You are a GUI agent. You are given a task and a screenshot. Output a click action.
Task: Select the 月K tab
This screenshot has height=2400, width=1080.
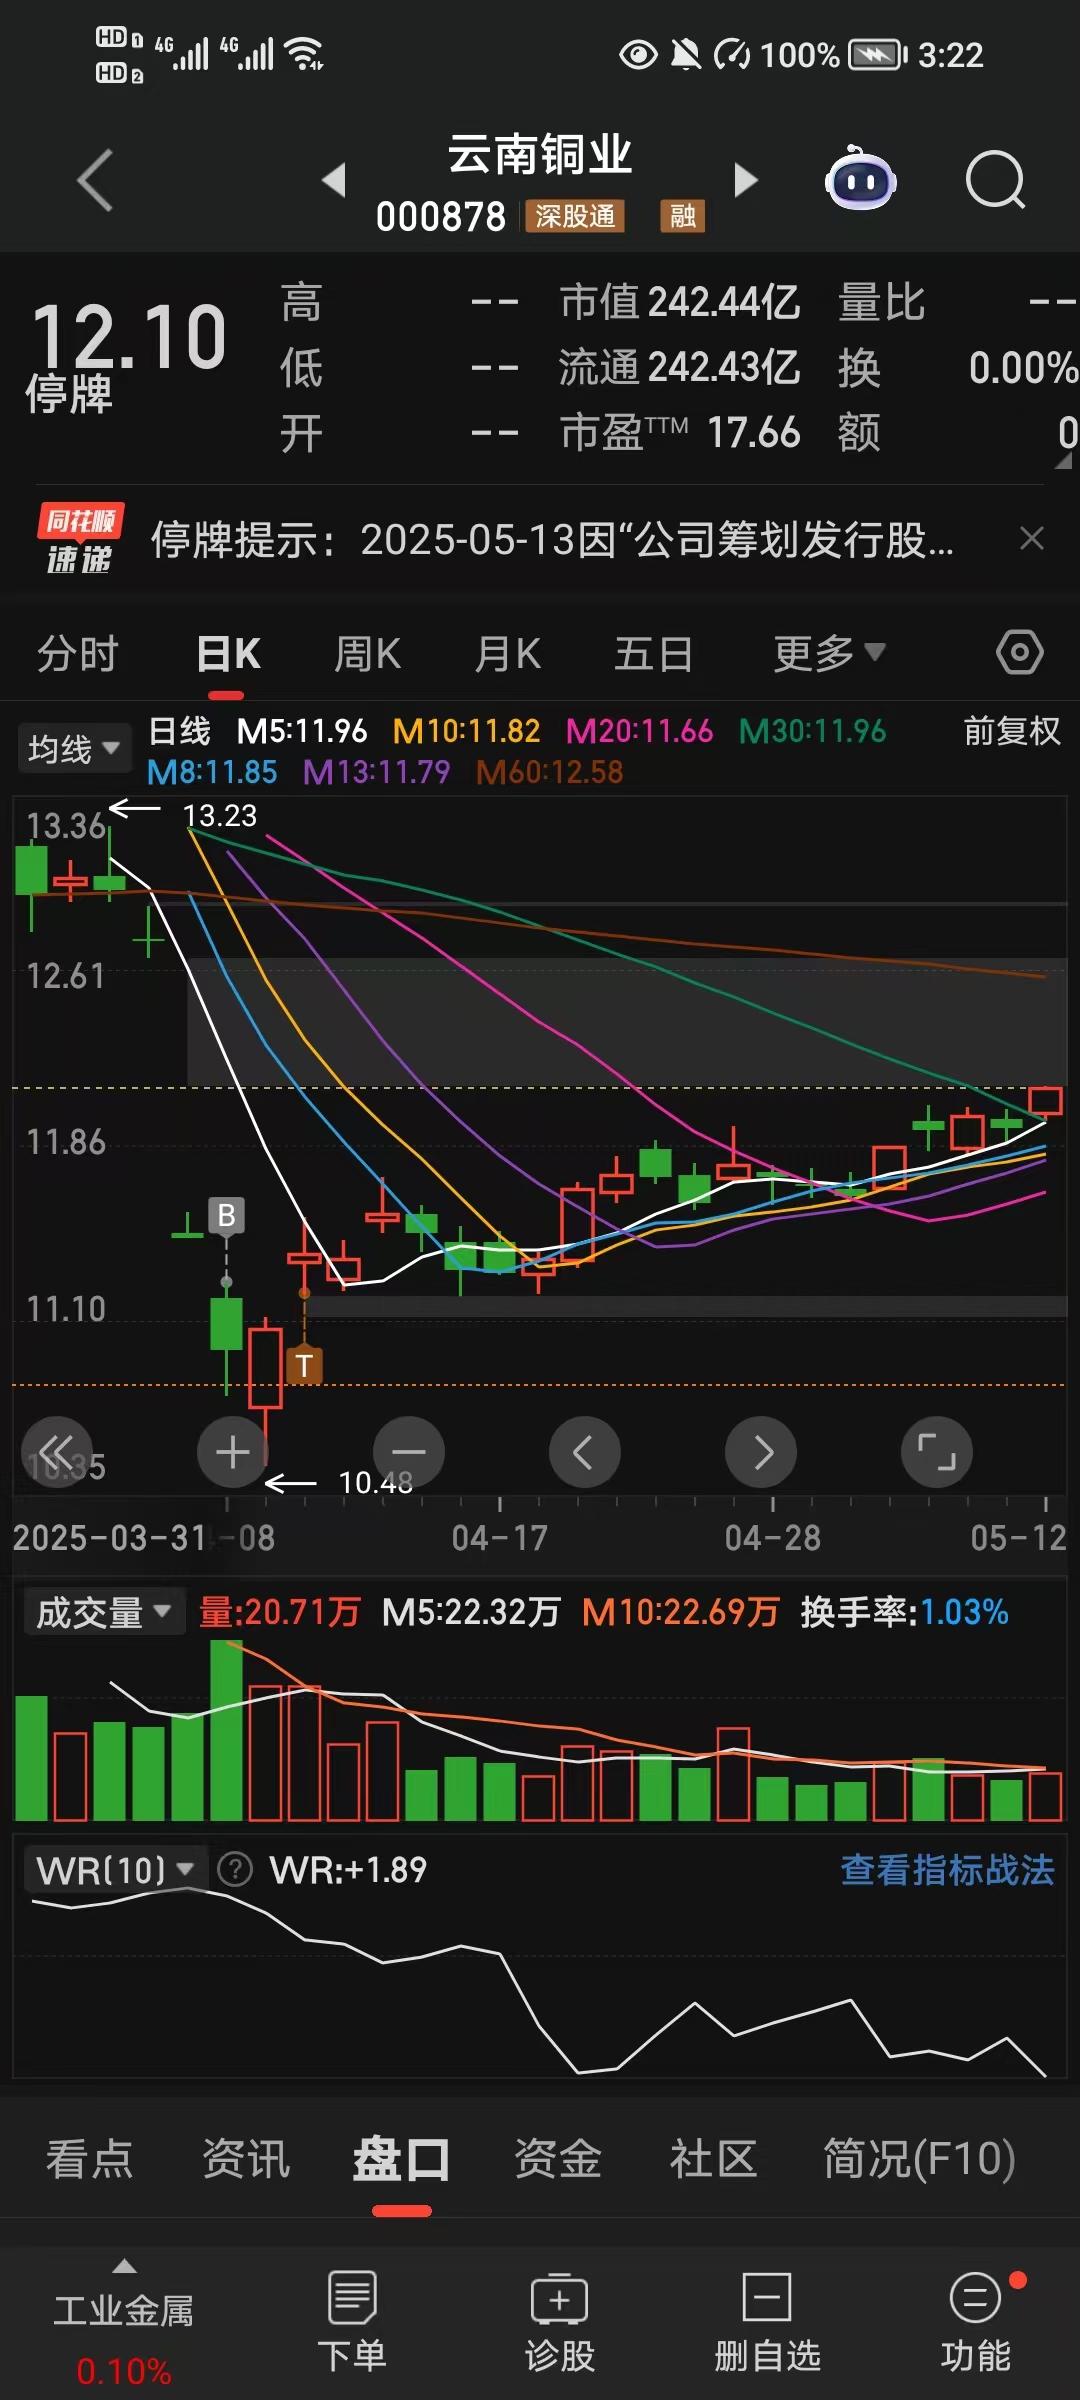coord(508,654)
